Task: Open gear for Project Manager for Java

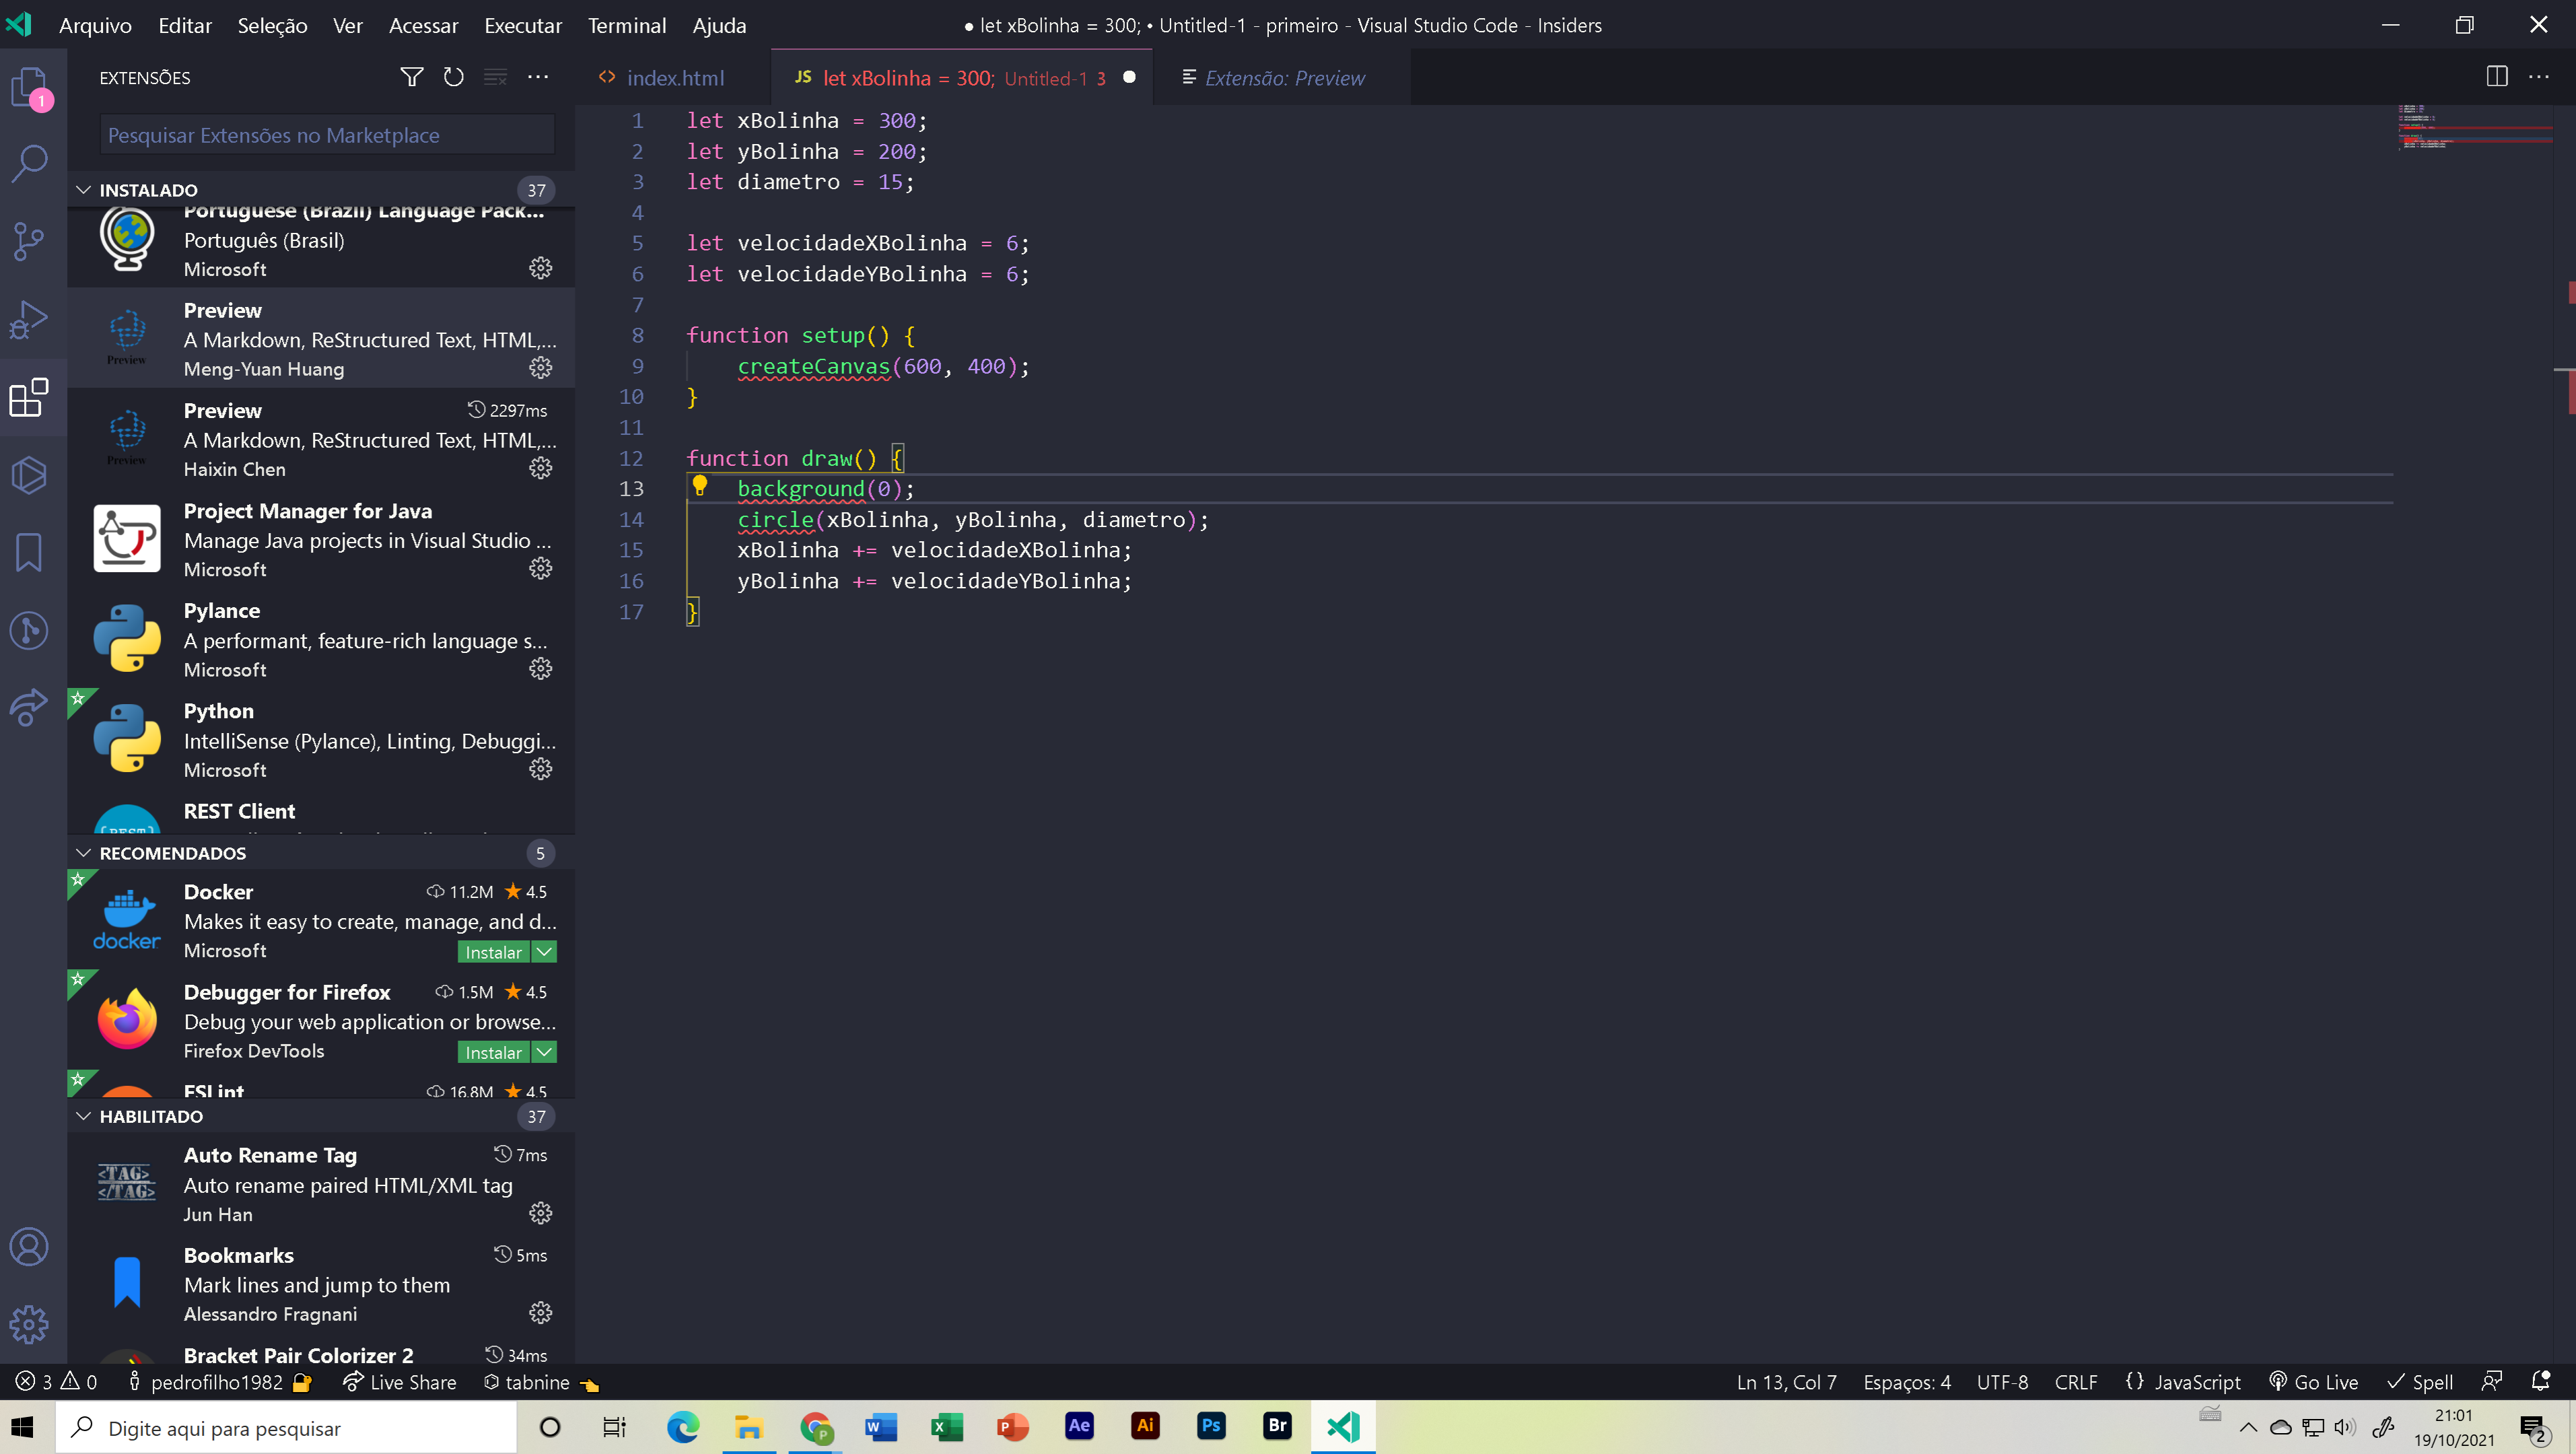Action: [x=541, y=568]
